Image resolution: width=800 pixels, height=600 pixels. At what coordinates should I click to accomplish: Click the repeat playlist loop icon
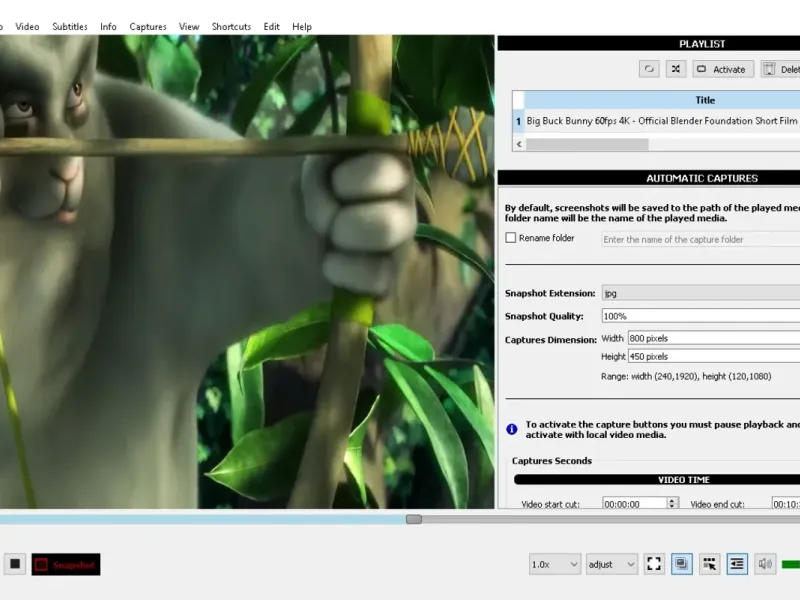click(650, 69)
